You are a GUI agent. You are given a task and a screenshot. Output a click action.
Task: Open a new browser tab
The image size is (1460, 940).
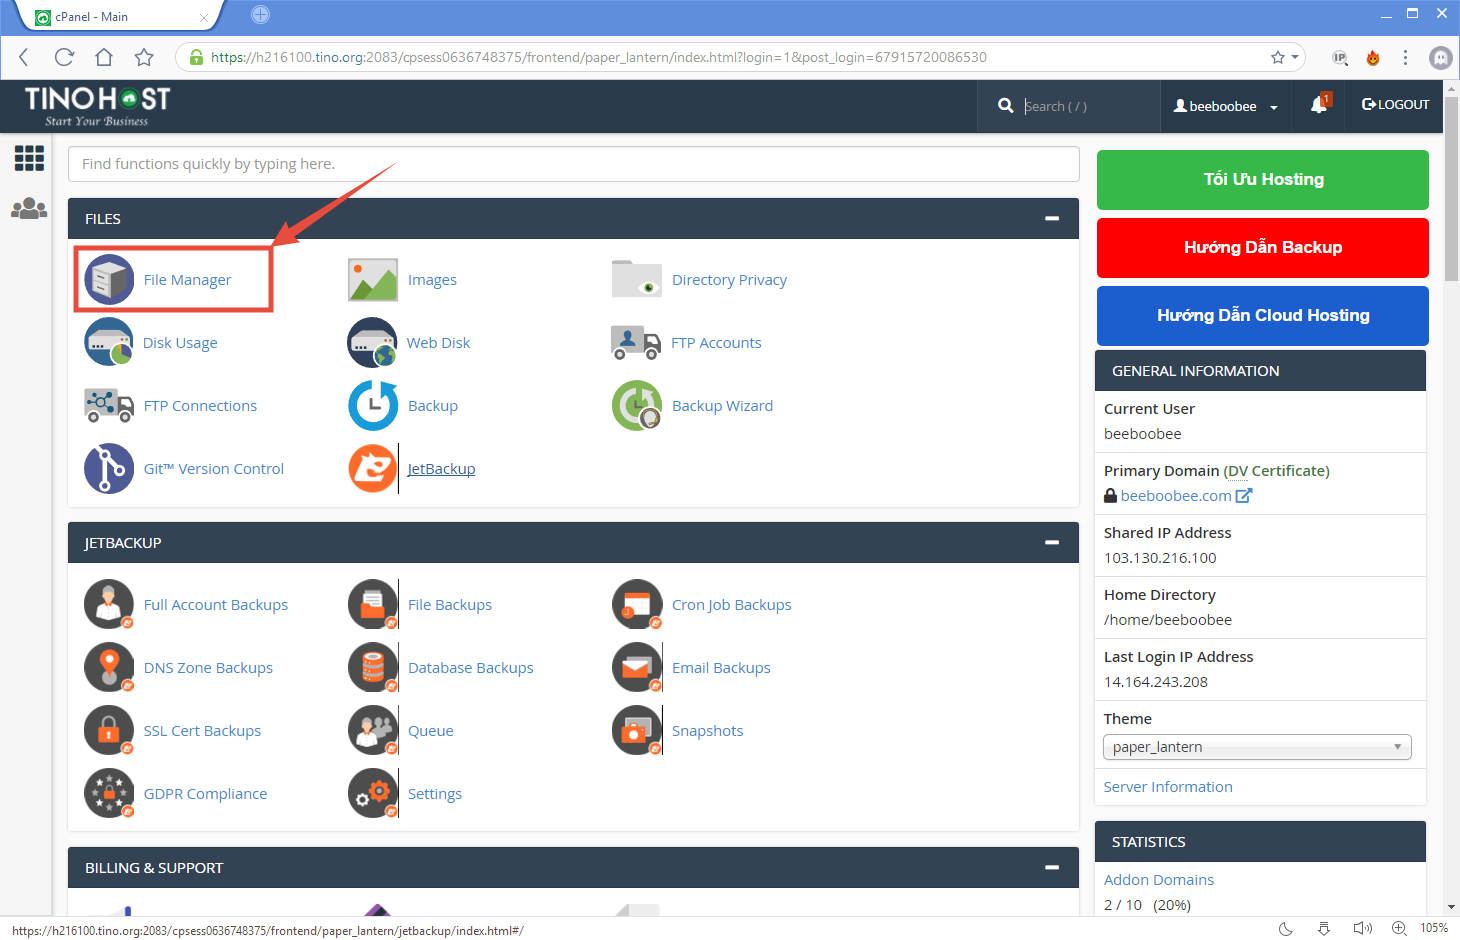[260, 14]
